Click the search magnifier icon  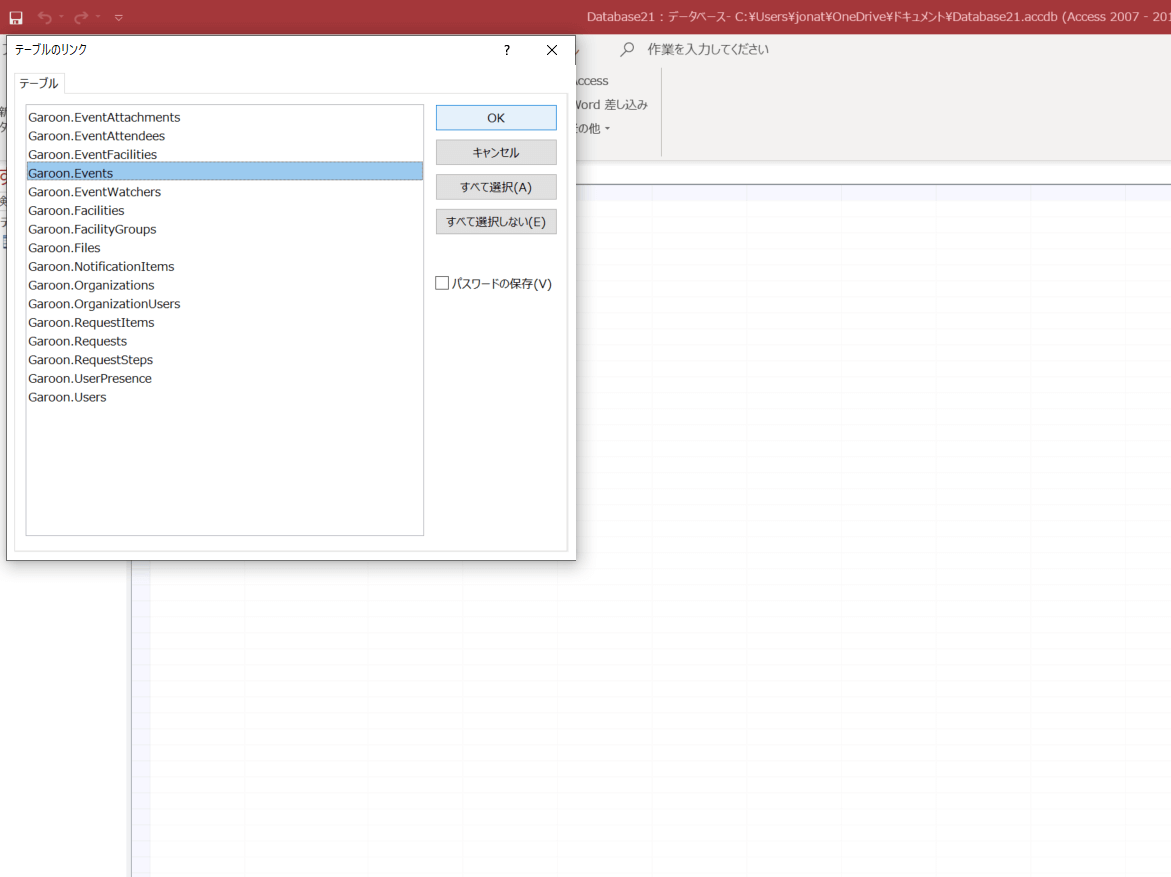click(627, 49)
